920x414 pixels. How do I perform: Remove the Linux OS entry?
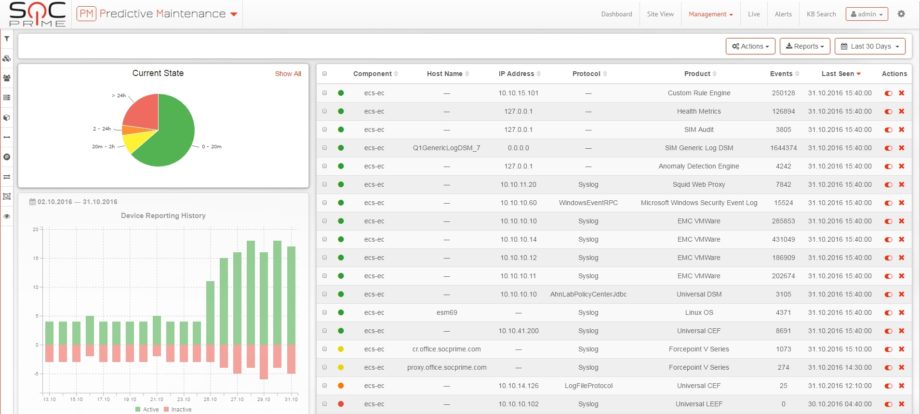point(901,313)
